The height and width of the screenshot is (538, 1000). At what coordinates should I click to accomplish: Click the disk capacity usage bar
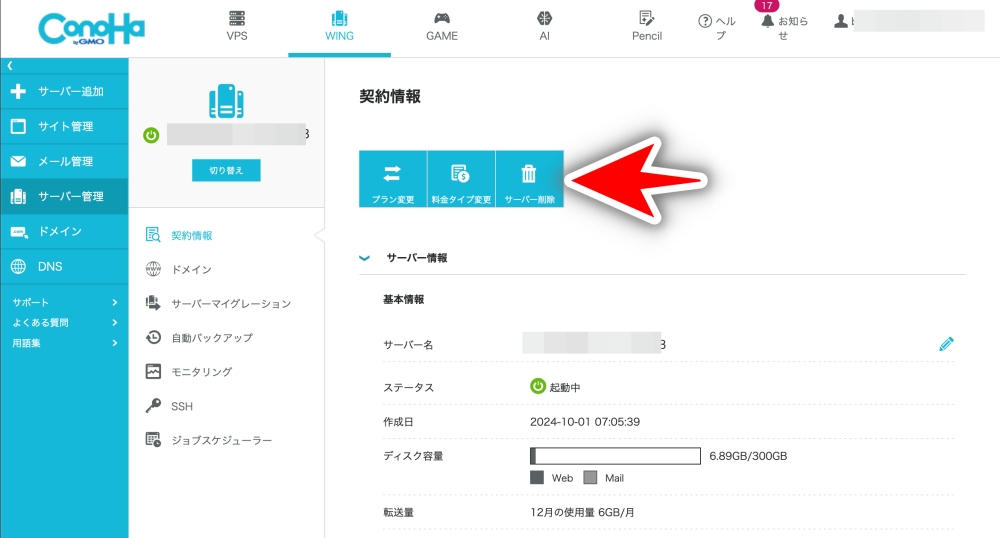pyautogui.click(x=614, y=456)
